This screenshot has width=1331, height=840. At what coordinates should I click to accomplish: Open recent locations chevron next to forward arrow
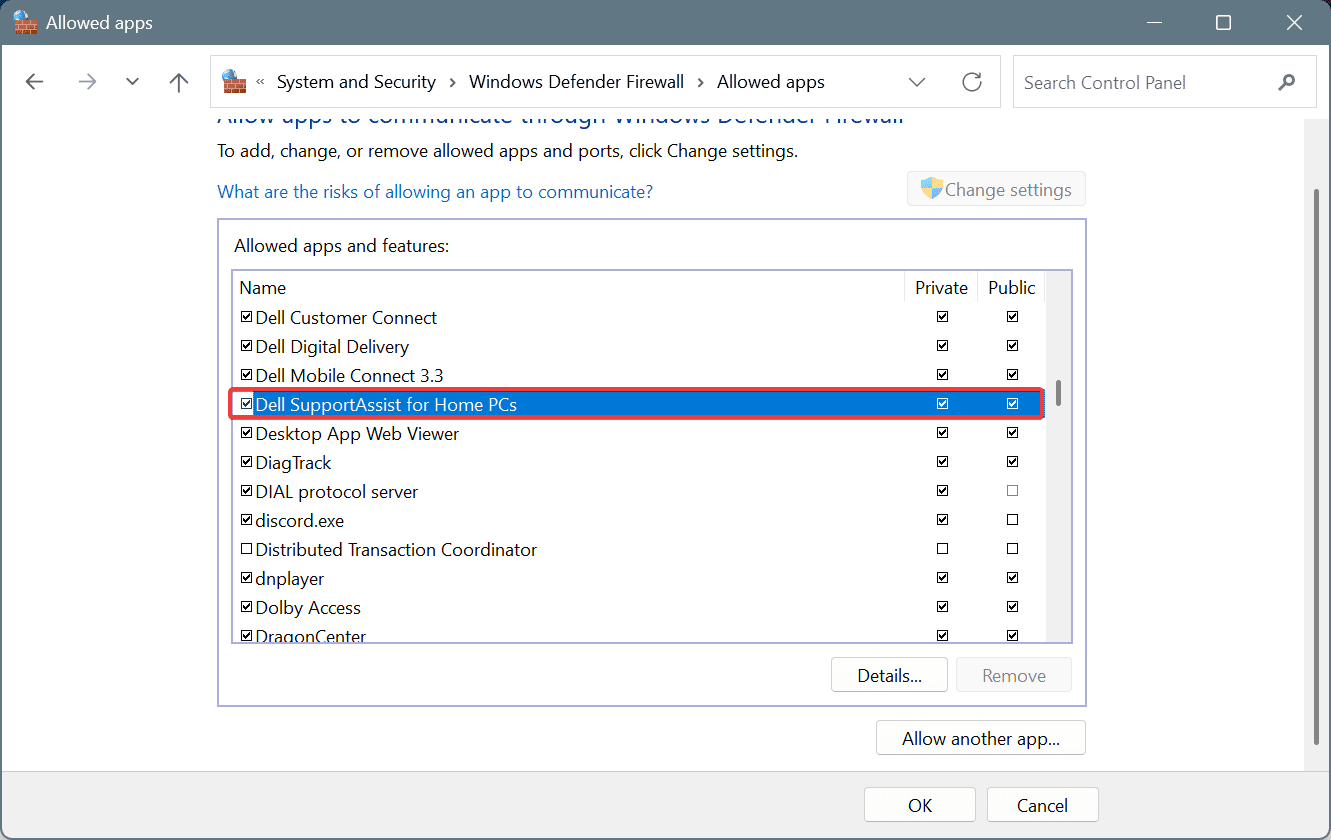[132, 82]
